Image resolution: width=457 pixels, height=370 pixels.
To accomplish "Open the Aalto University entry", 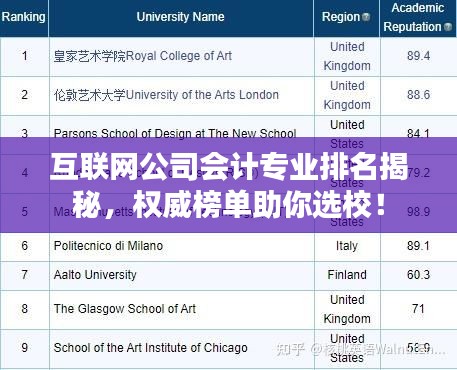I will pyautogui.click(x=95, y=275).
